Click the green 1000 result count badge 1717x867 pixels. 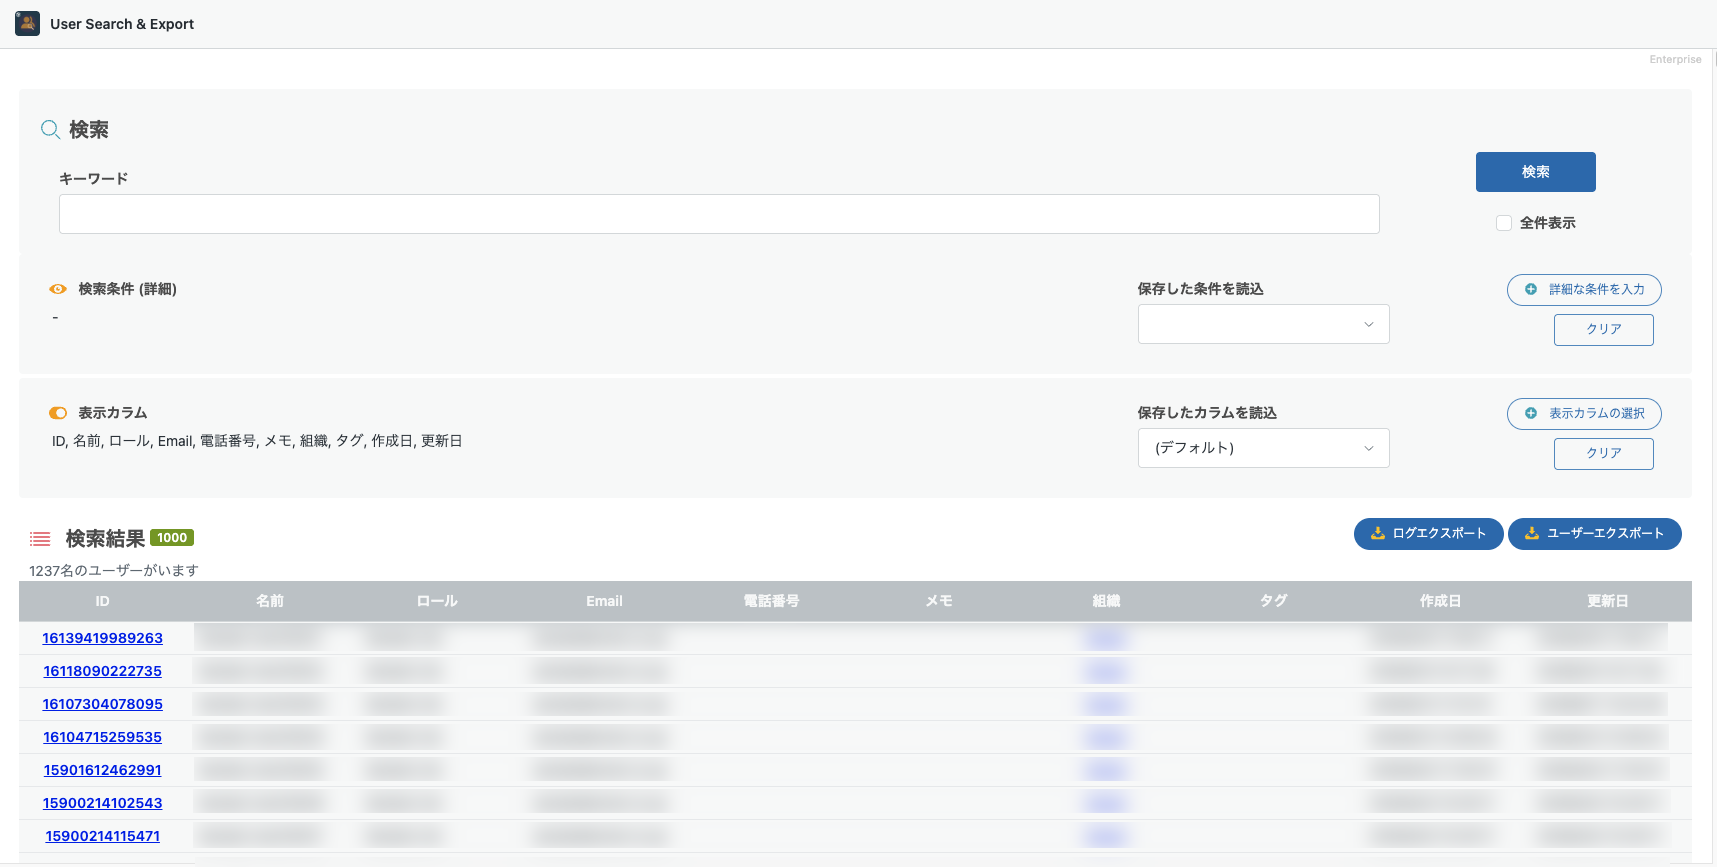(x=172, y=538)
